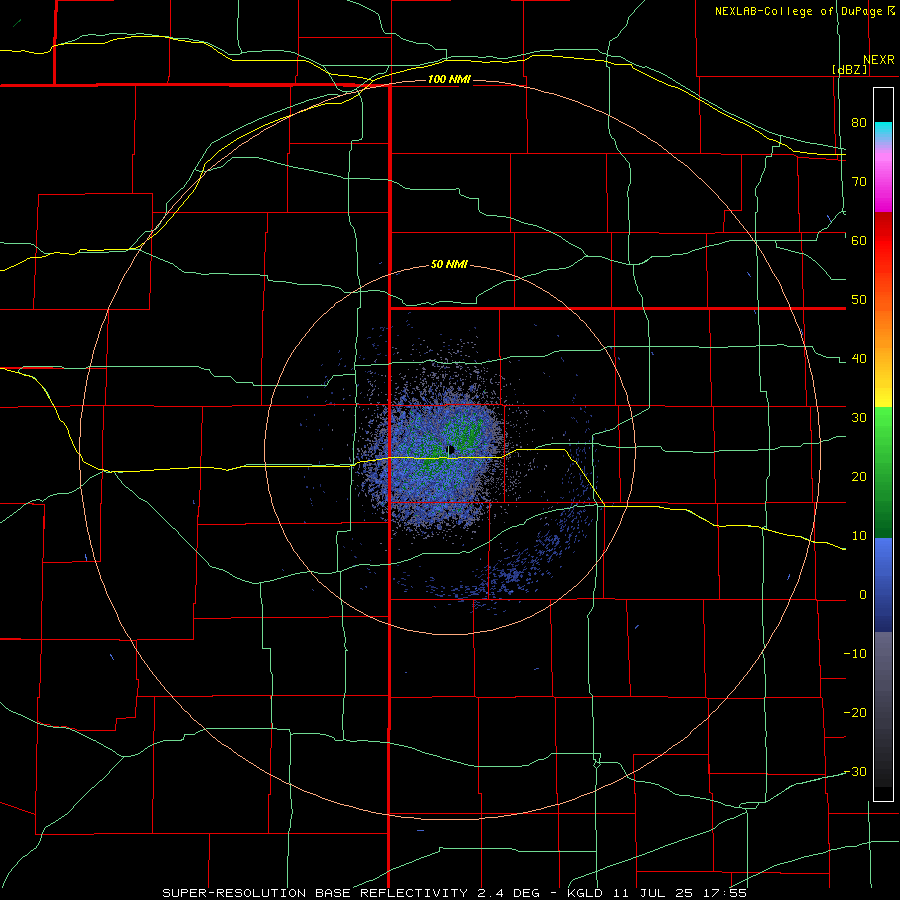Click the orange band of the color bar
The image size is (900, 900).
883,327
